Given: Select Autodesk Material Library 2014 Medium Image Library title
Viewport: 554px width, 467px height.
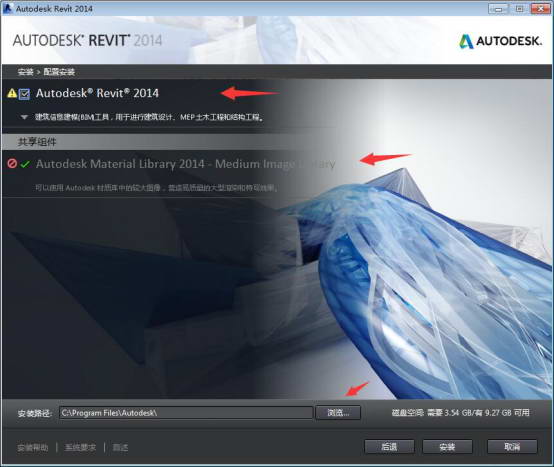Looking at the screenshot, I should pyautogui.click(x=185, y=164).
